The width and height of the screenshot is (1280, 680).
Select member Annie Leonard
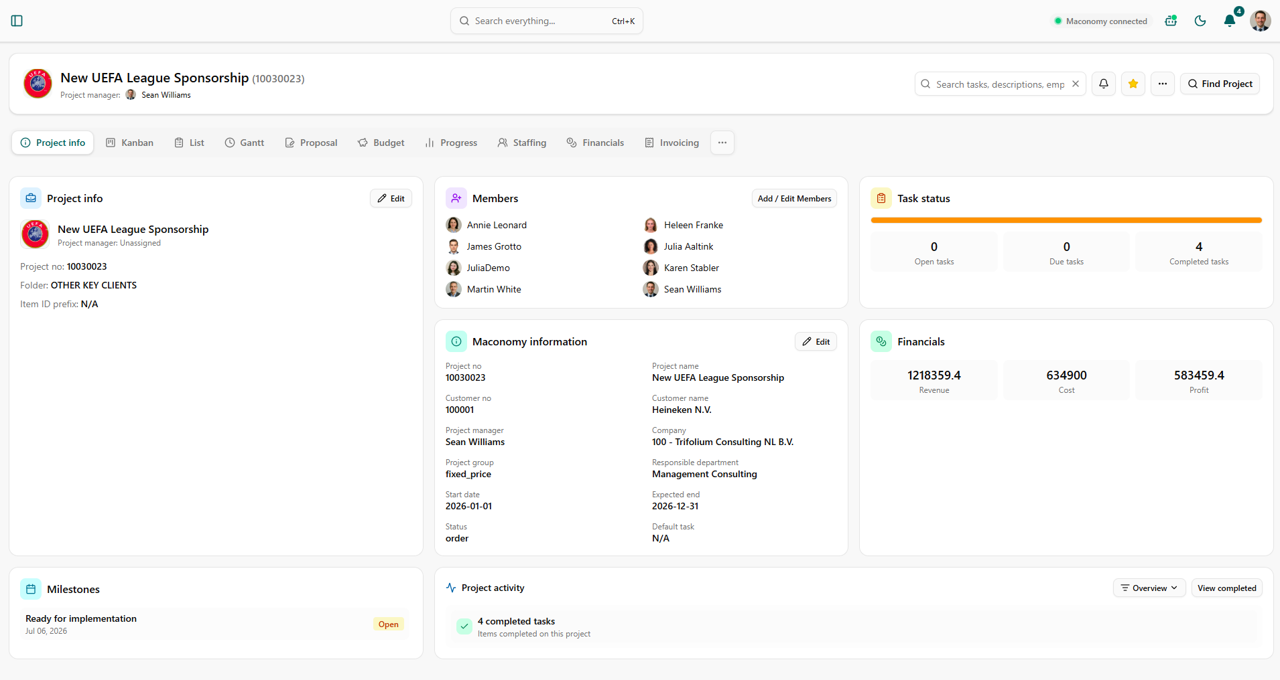point(487,225)
